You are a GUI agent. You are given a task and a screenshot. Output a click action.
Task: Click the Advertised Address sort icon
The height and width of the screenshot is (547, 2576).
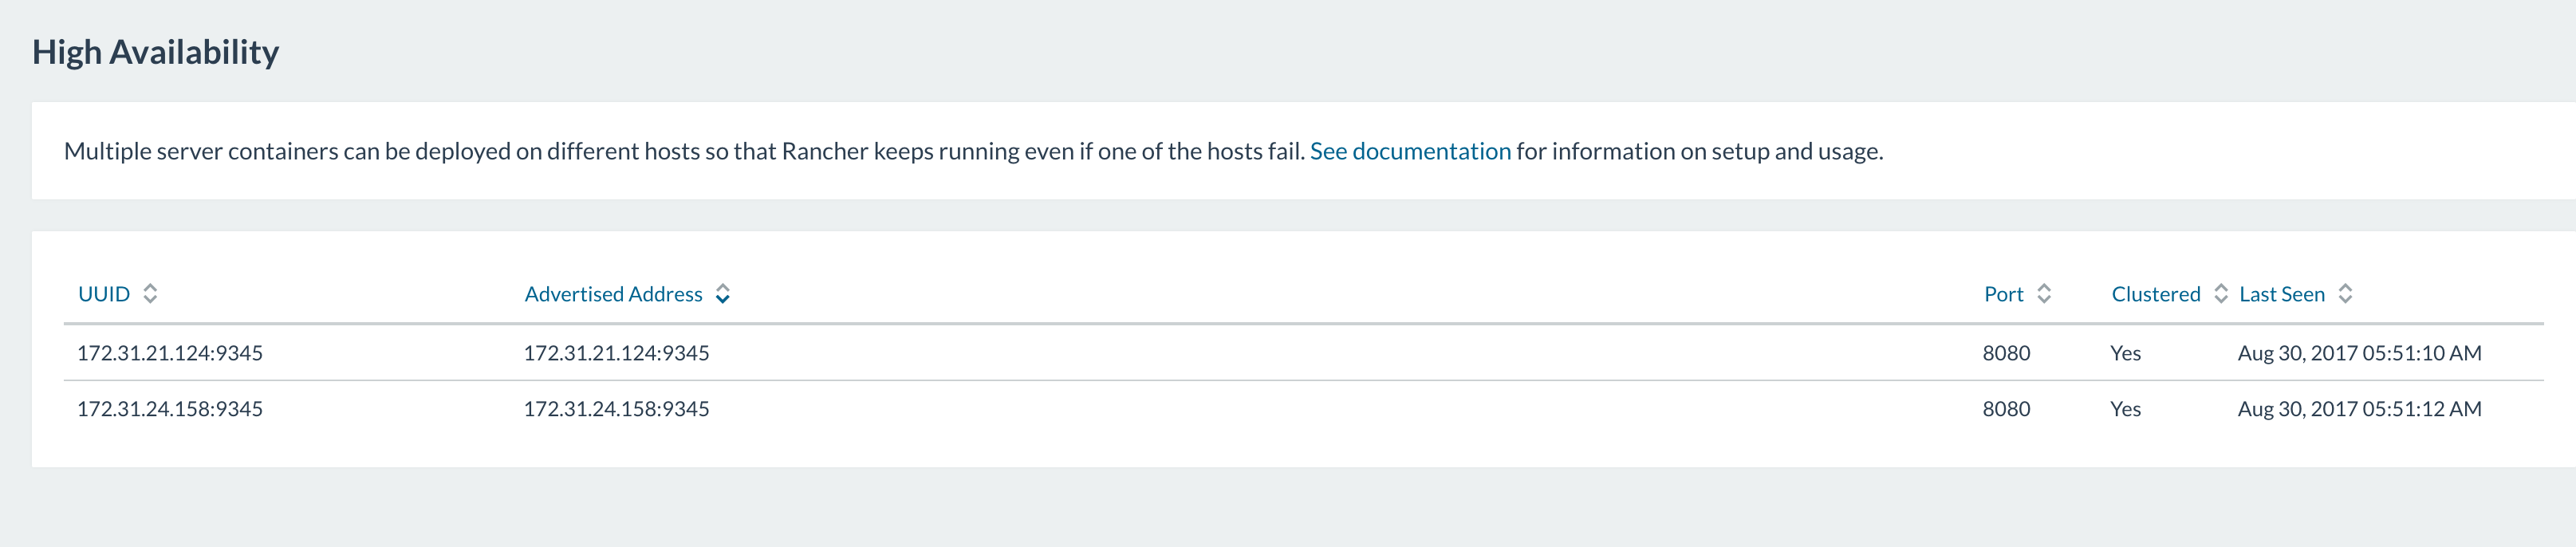[x=723, y=294]
